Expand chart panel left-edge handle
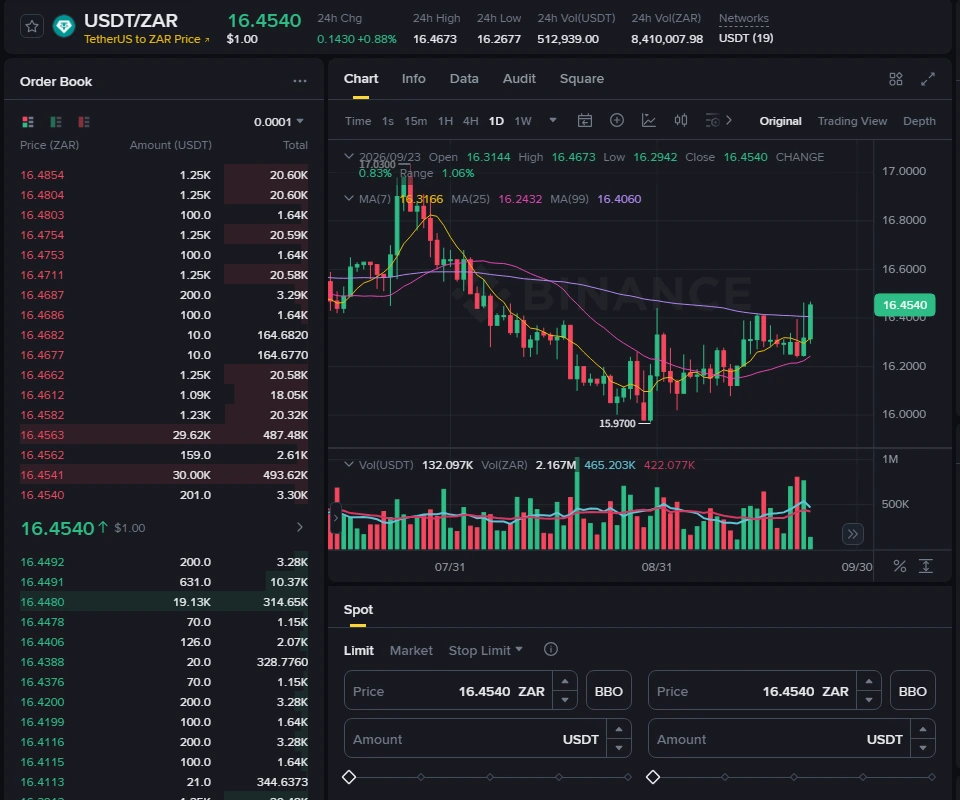Screen dimensions: 960x800 click(x=335, y=518)
